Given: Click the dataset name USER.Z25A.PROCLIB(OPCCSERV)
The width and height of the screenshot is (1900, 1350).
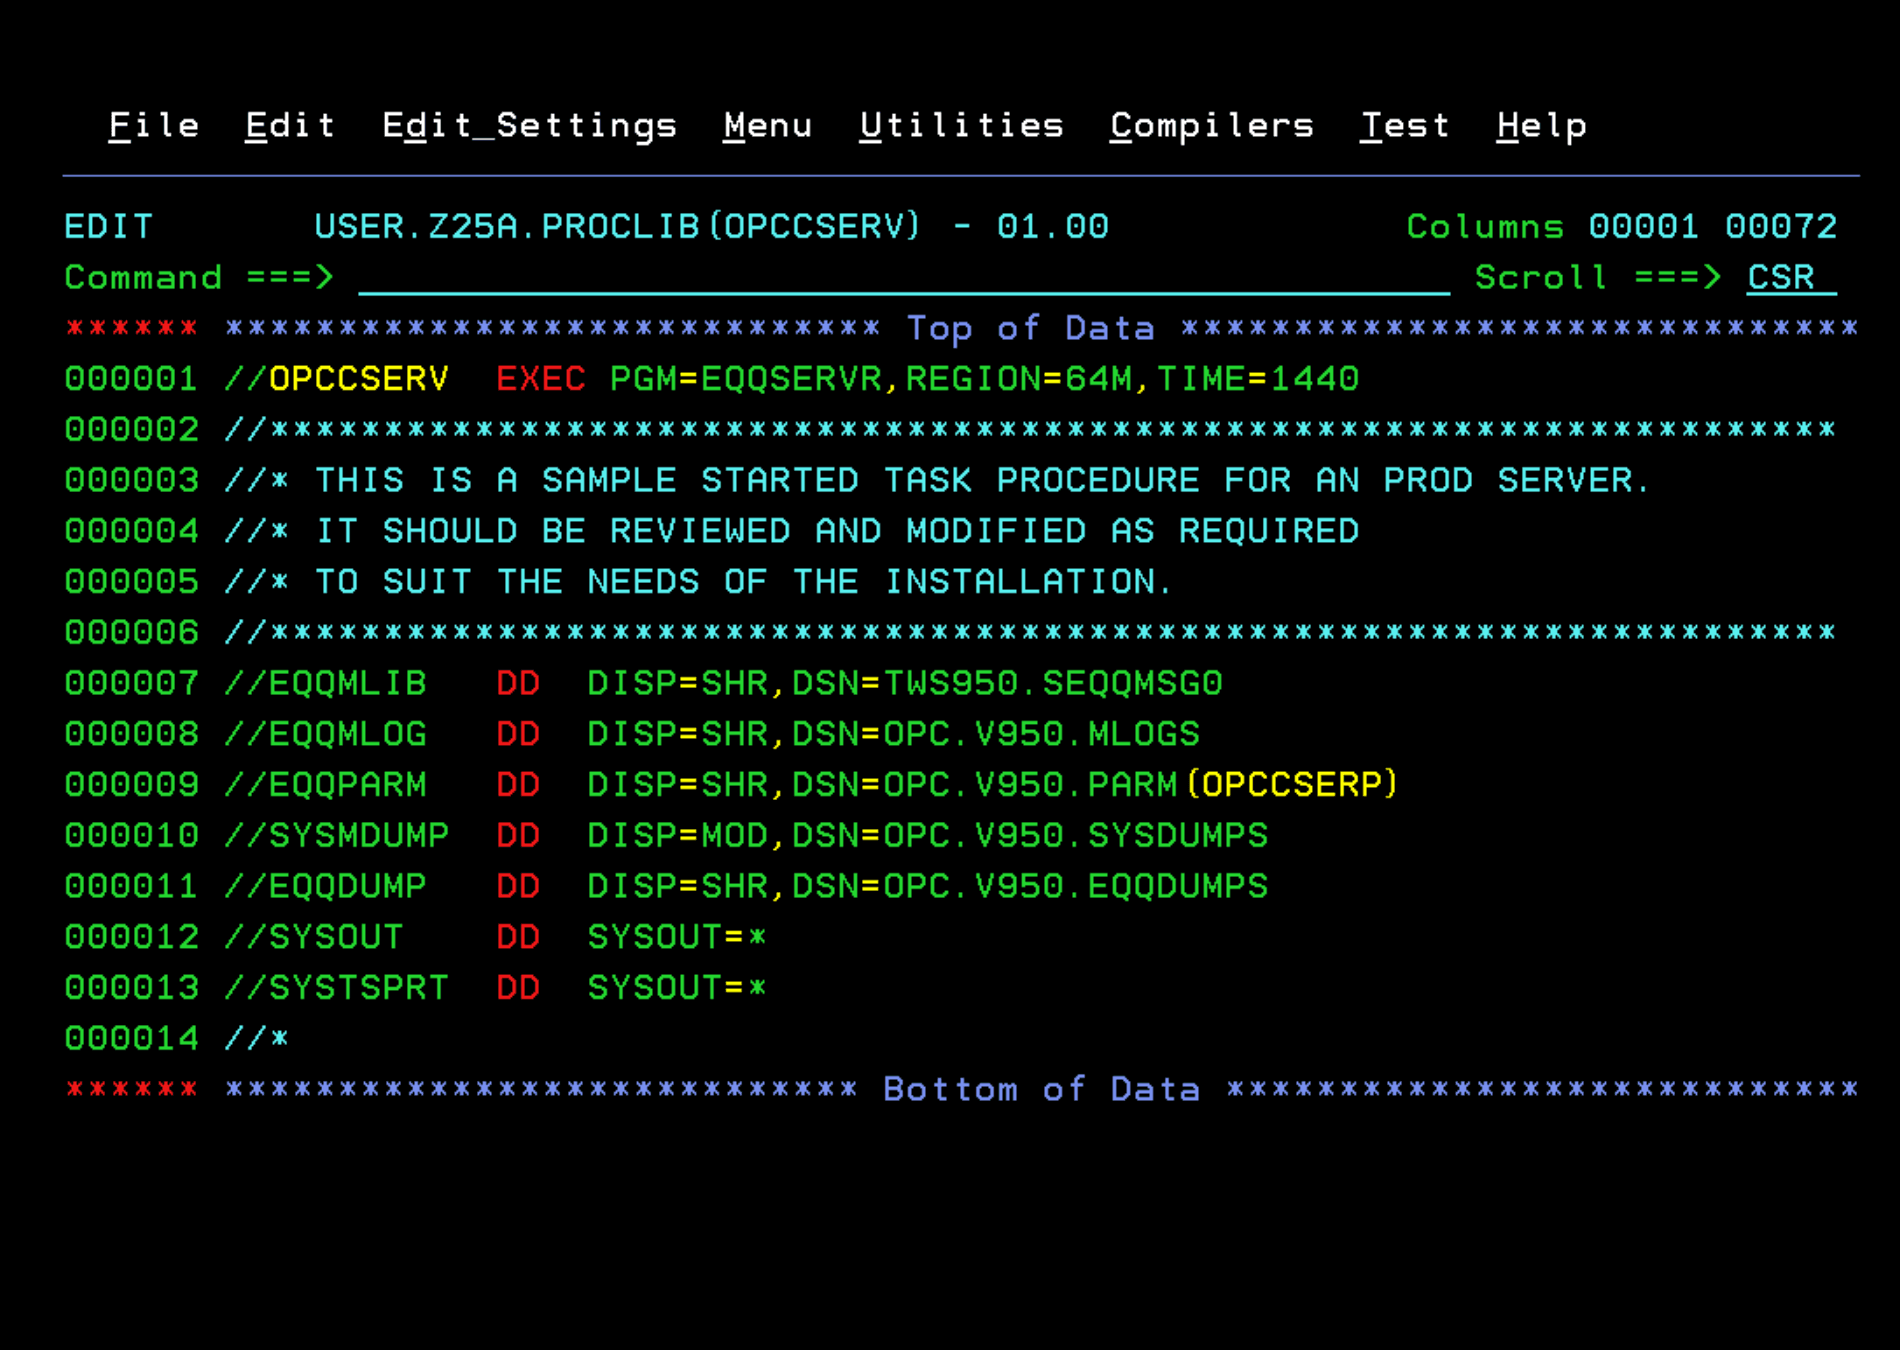Looking at the screenshot, I should pyautogui.click(x=616, y=226).
